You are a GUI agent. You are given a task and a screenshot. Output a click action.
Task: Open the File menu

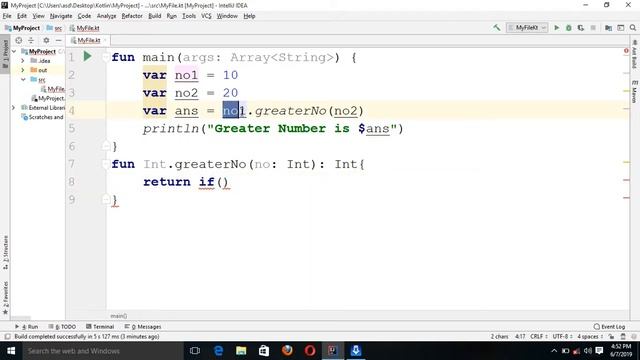click(7, 16)
